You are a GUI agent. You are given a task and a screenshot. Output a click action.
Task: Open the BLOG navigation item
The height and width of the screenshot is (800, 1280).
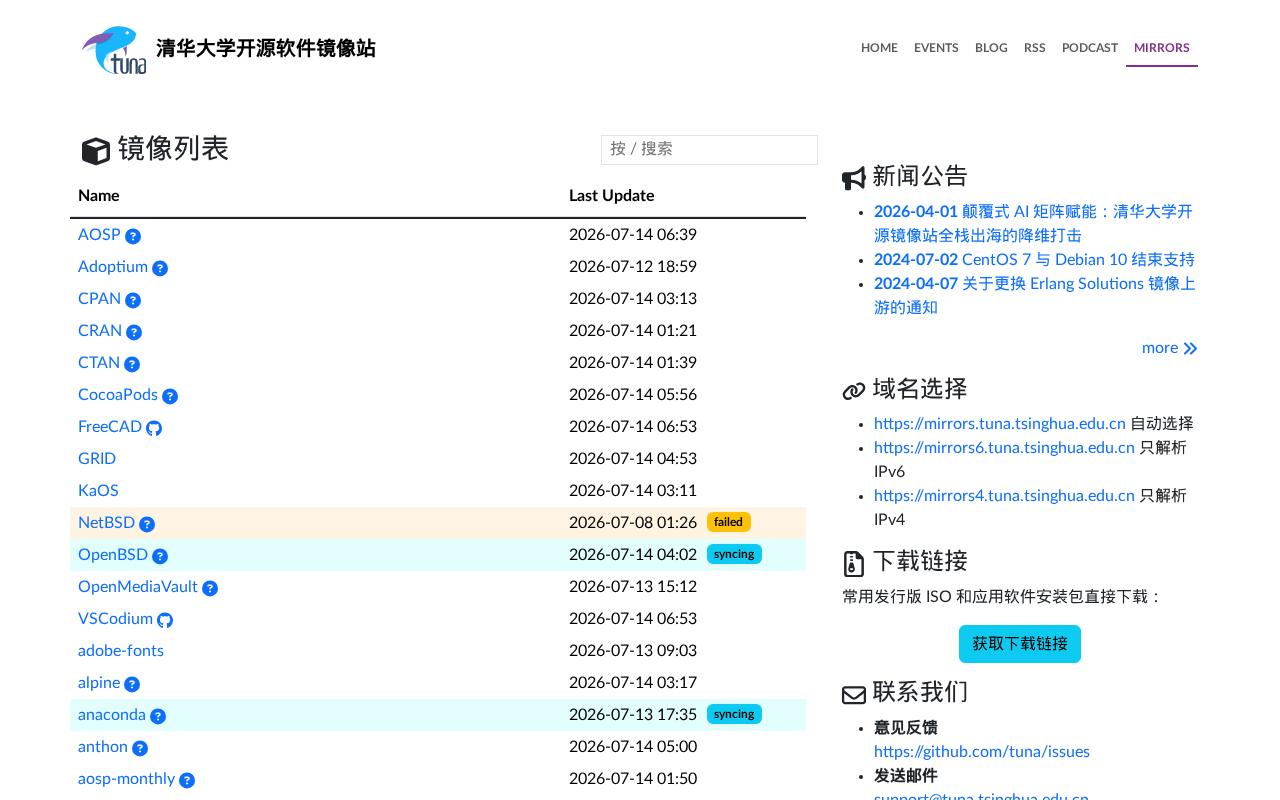pos(991,48)
